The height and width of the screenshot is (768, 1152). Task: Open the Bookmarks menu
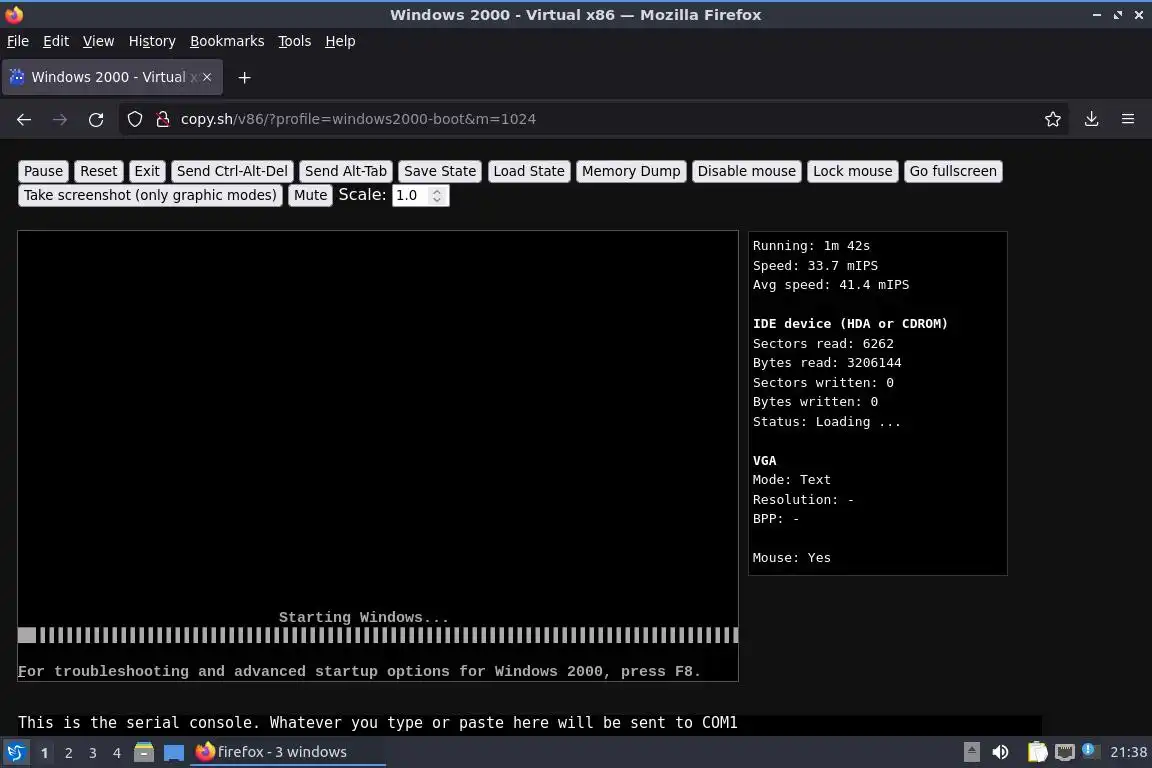pos(227,41)
